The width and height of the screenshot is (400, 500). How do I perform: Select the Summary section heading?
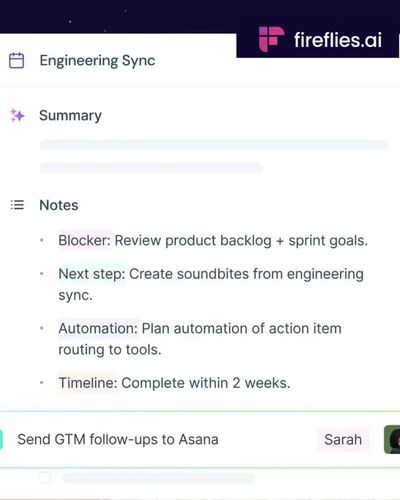[x=70, y=116]
